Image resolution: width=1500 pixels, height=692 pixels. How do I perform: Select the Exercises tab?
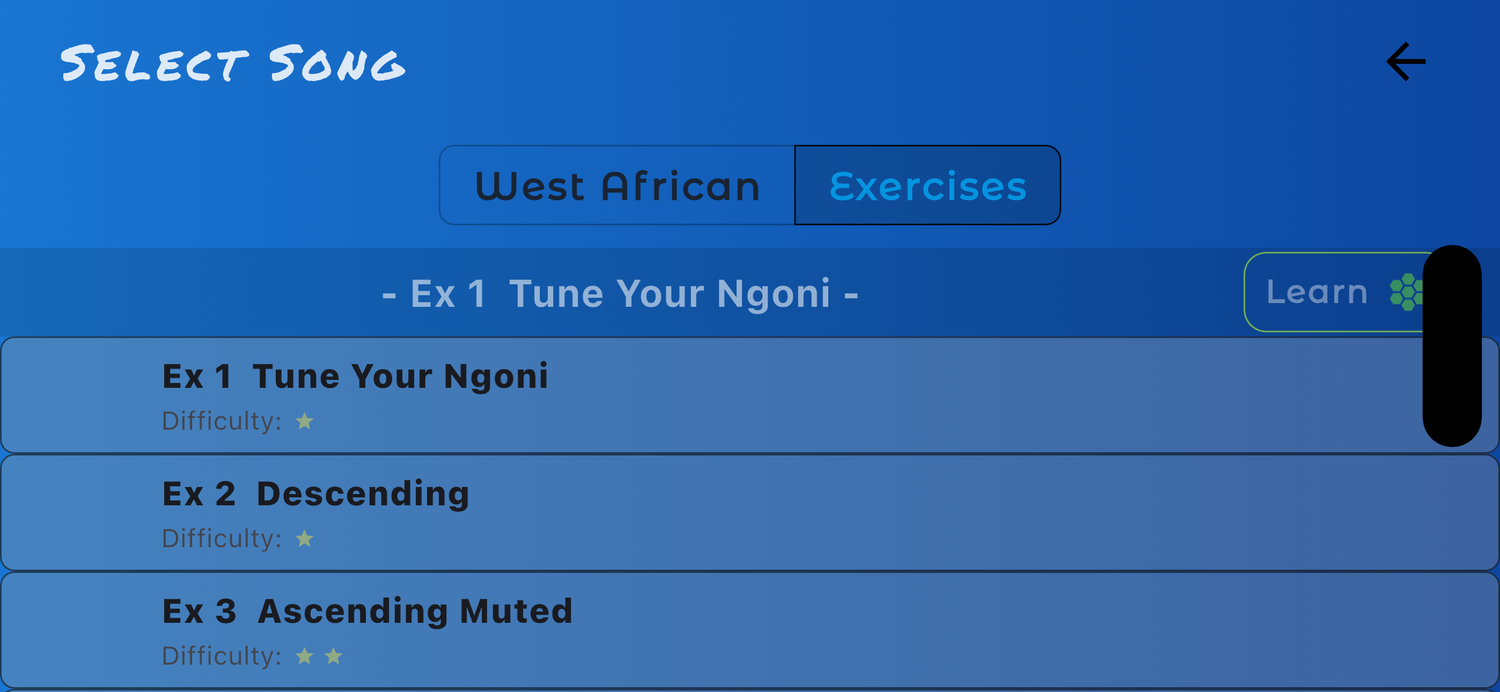pos(927,186)
